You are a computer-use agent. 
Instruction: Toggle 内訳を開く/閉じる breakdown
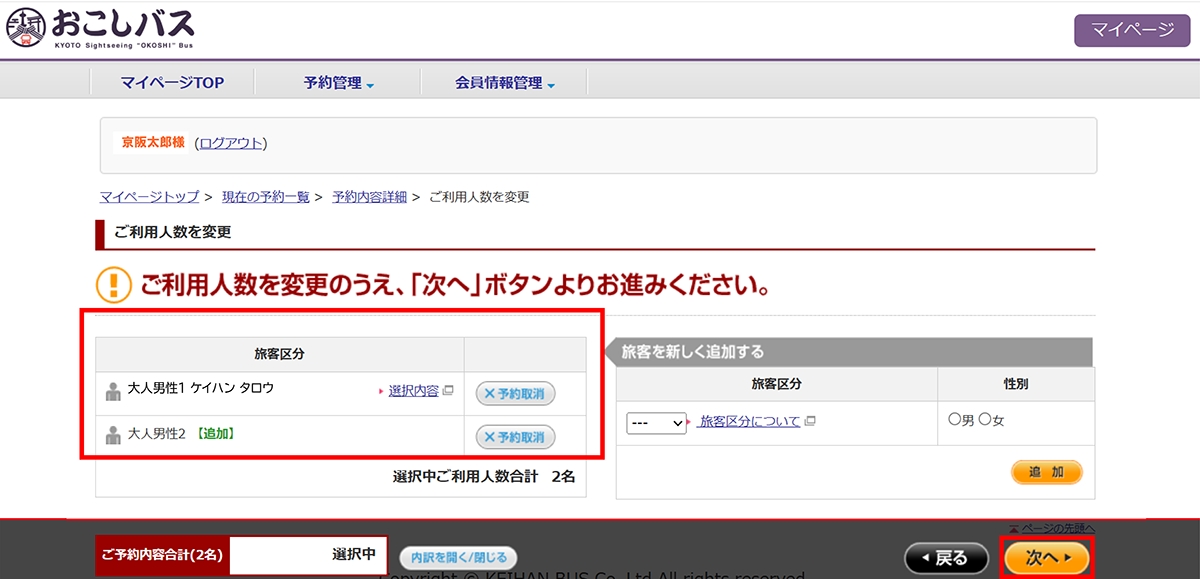click(458, 557)
